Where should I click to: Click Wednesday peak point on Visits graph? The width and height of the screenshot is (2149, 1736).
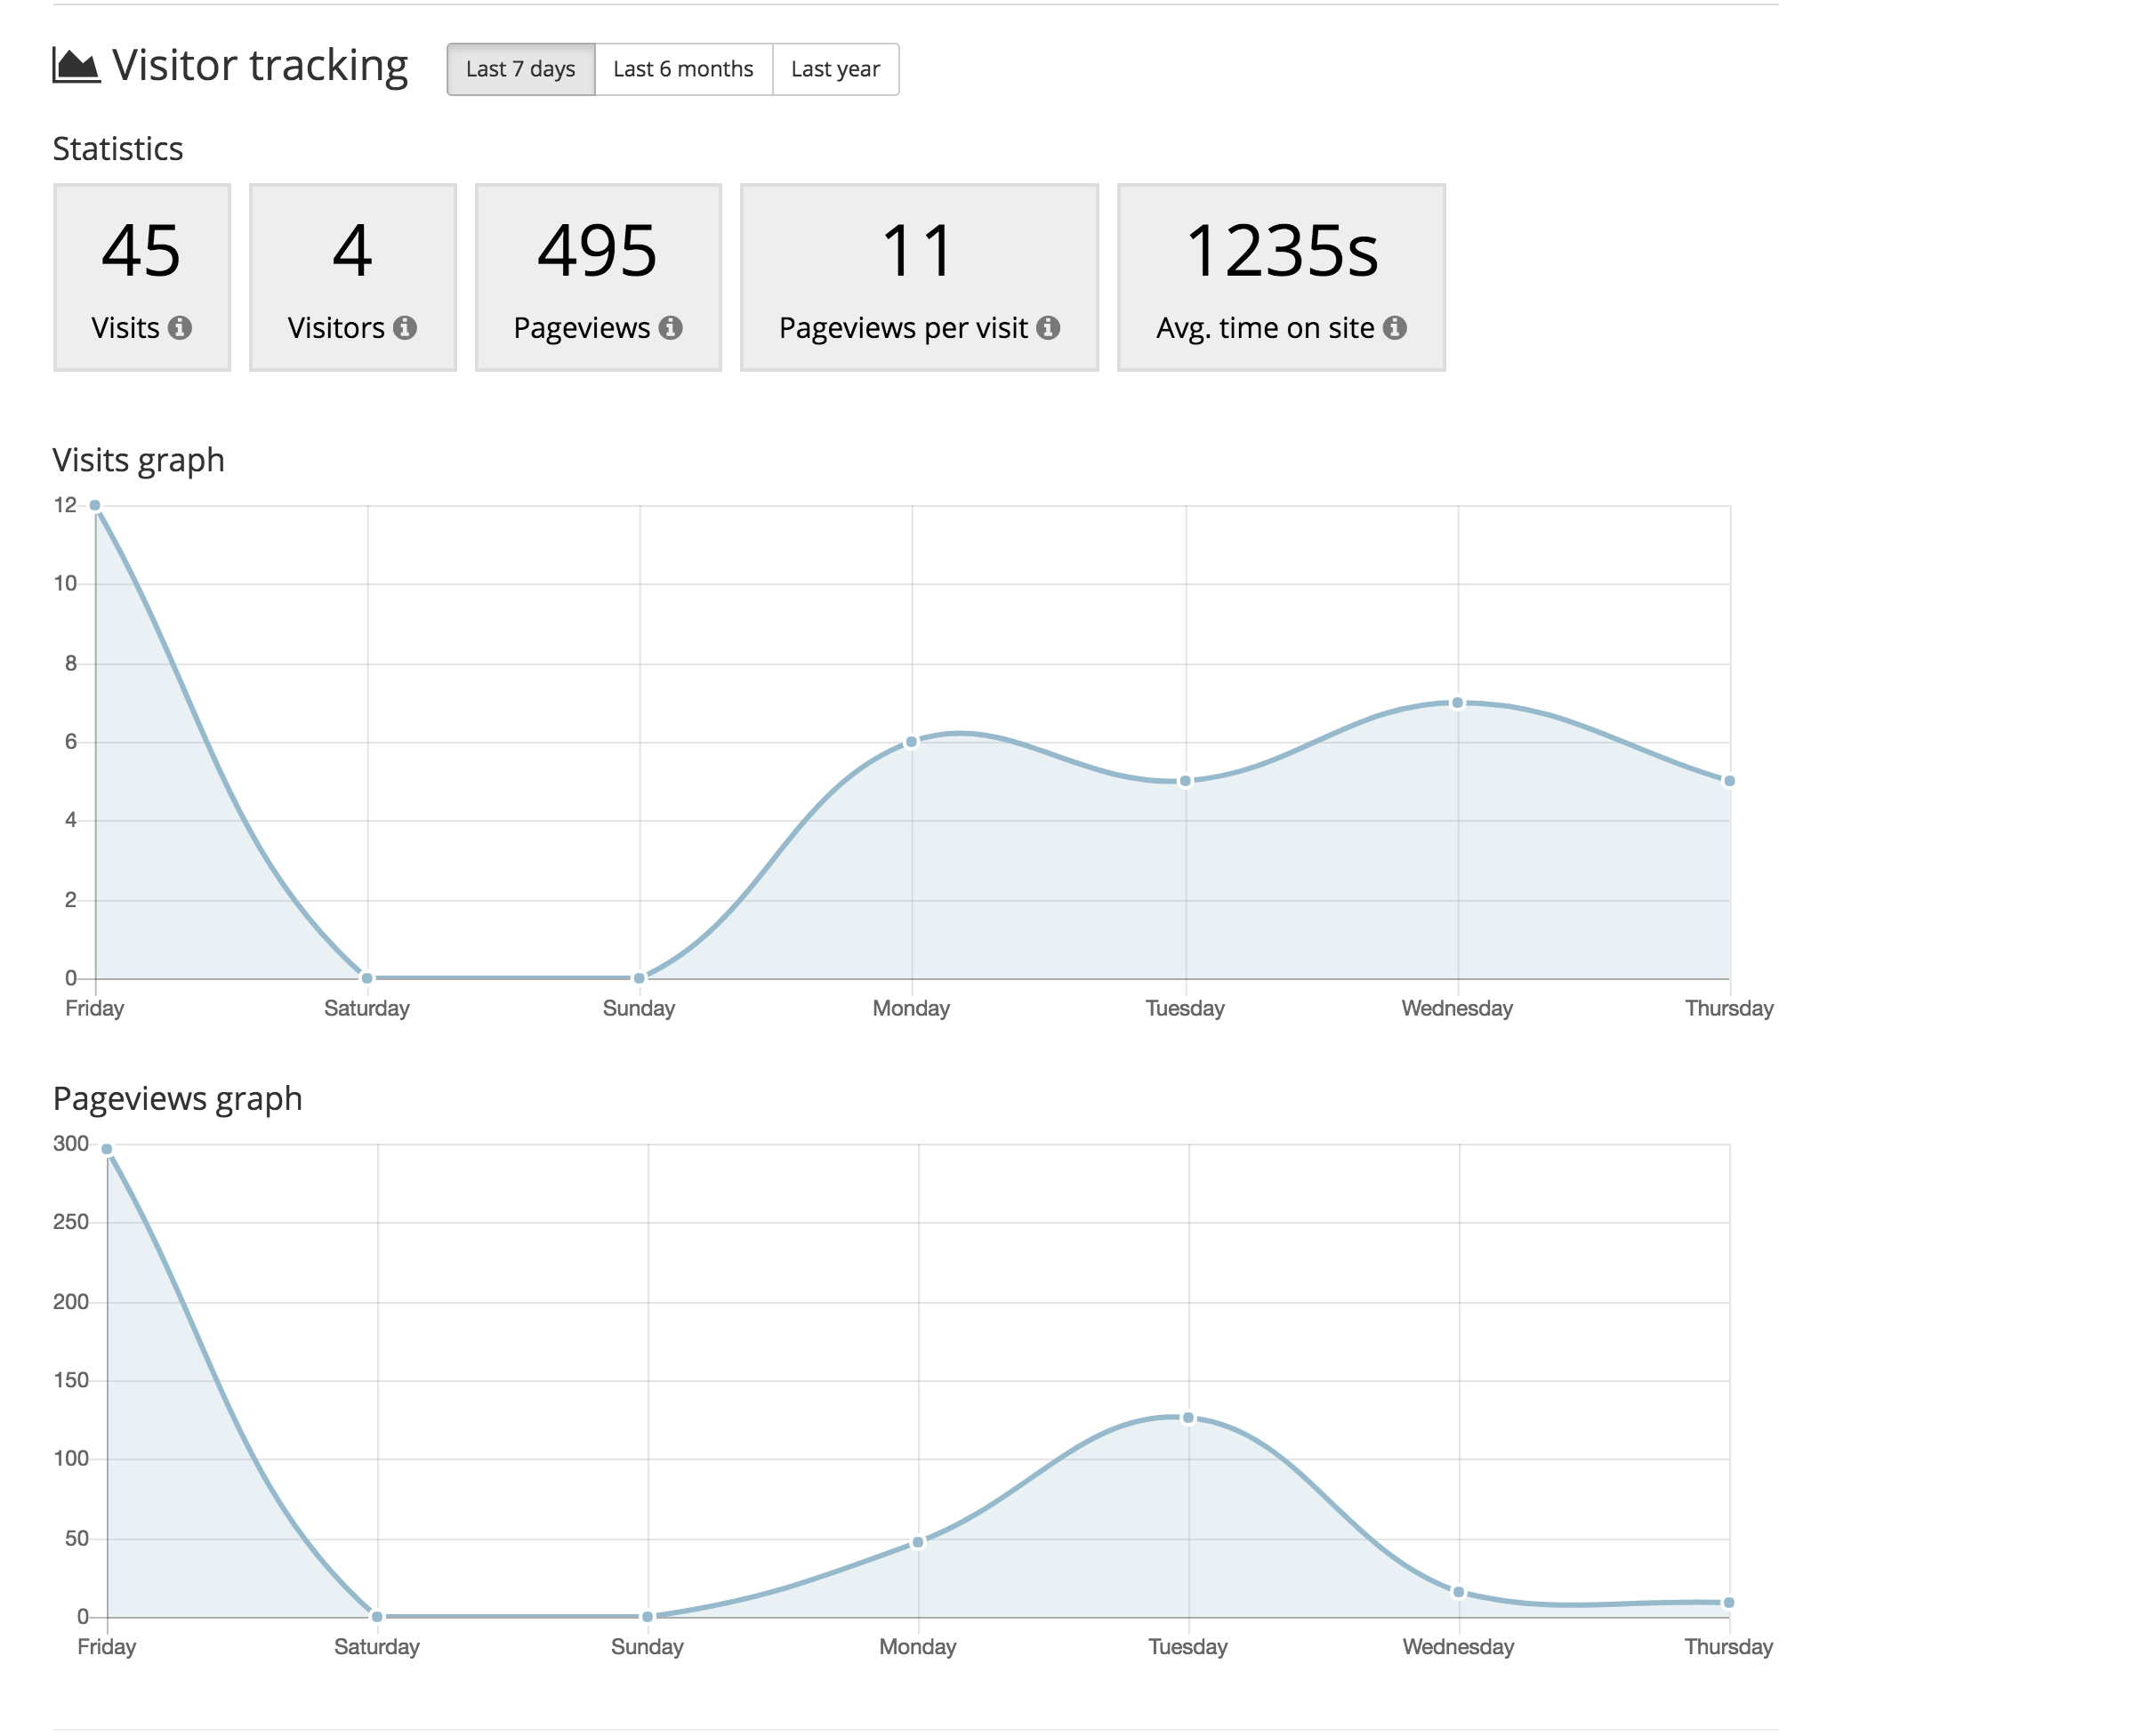[x=1458, y=703]
